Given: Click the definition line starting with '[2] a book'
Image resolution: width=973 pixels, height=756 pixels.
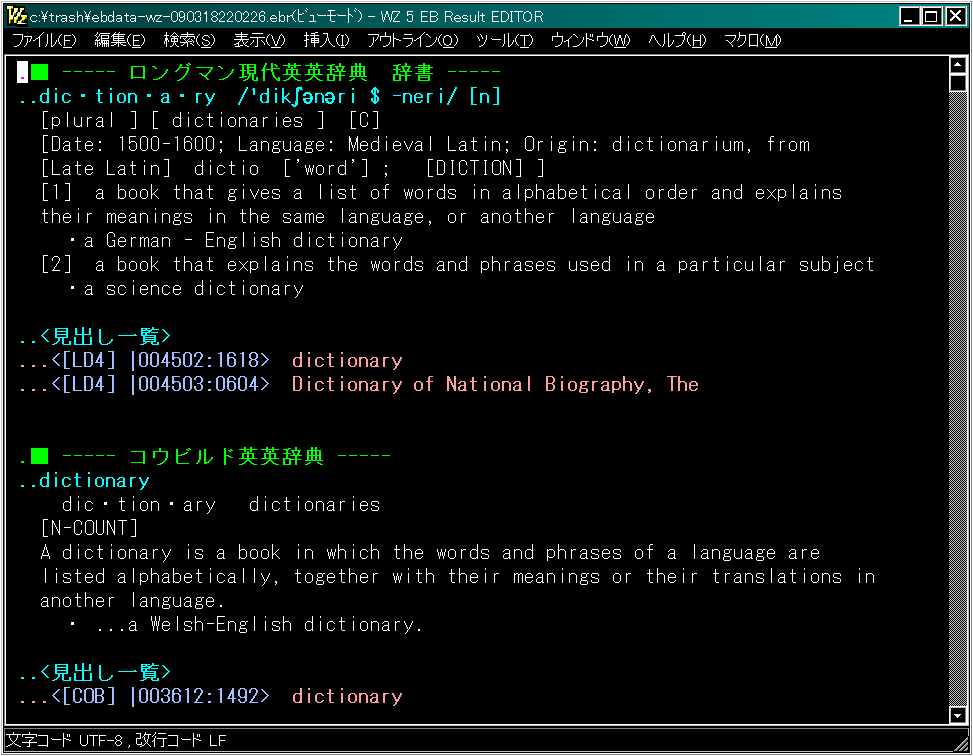Looking at the screenshot, I should click(457, 265).
